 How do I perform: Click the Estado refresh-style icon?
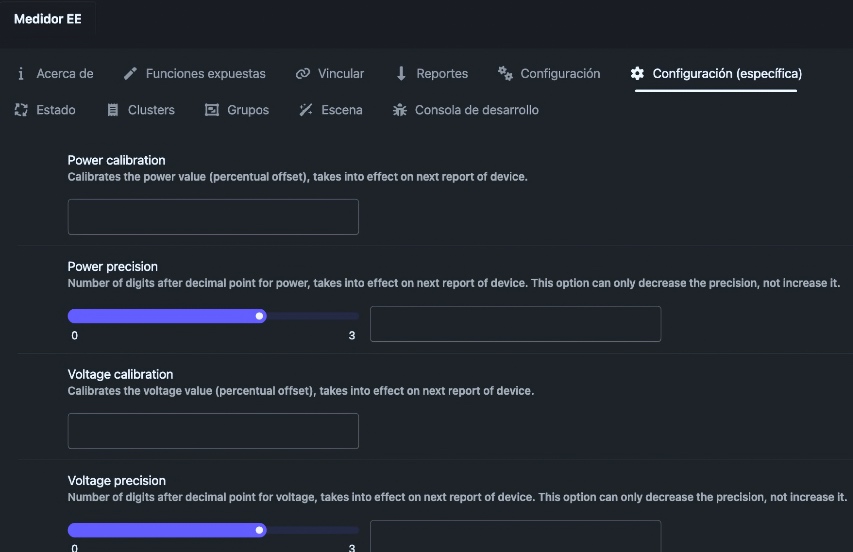tap(21, 110)
